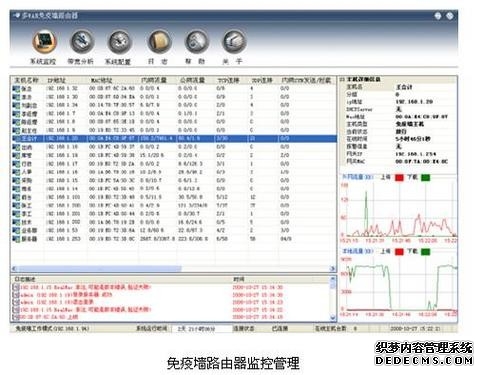This screenshot has width=484, height=375.
Task: Sort by UDP连接 column header
Action: (x=263, y=80)
